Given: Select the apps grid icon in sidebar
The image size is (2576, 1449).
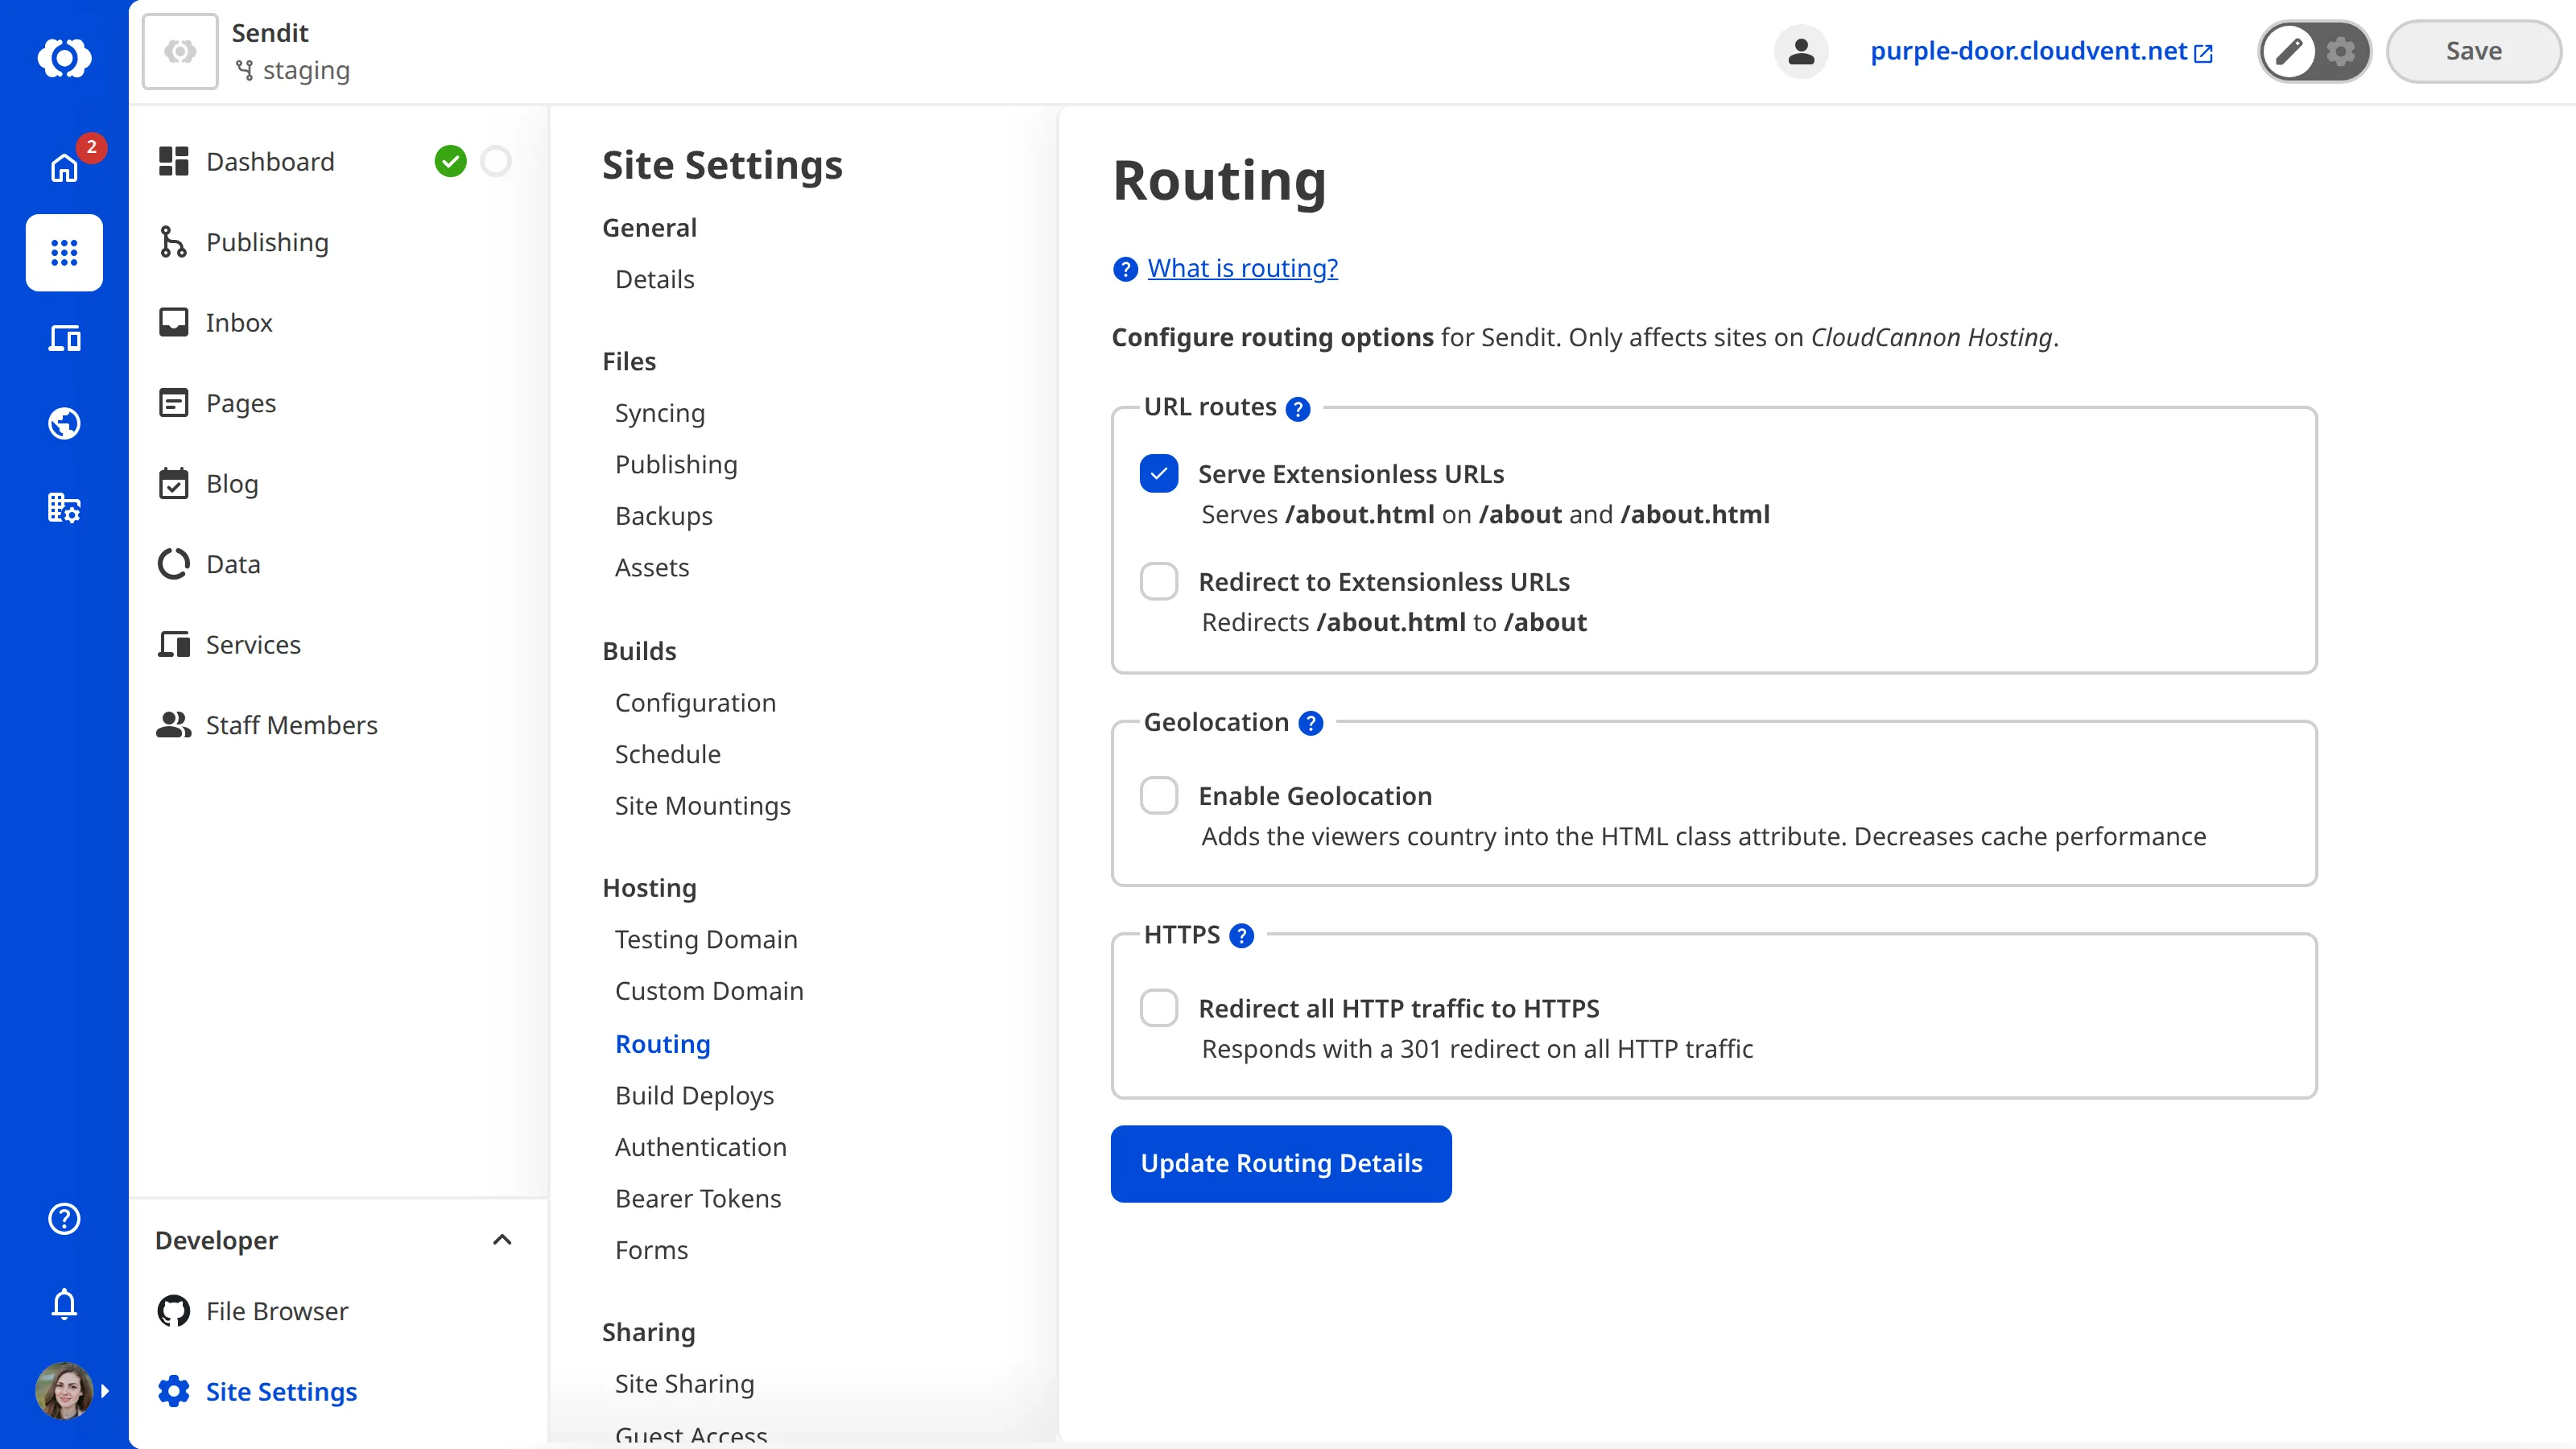Looking at the screenshot, I should [64, 253].
